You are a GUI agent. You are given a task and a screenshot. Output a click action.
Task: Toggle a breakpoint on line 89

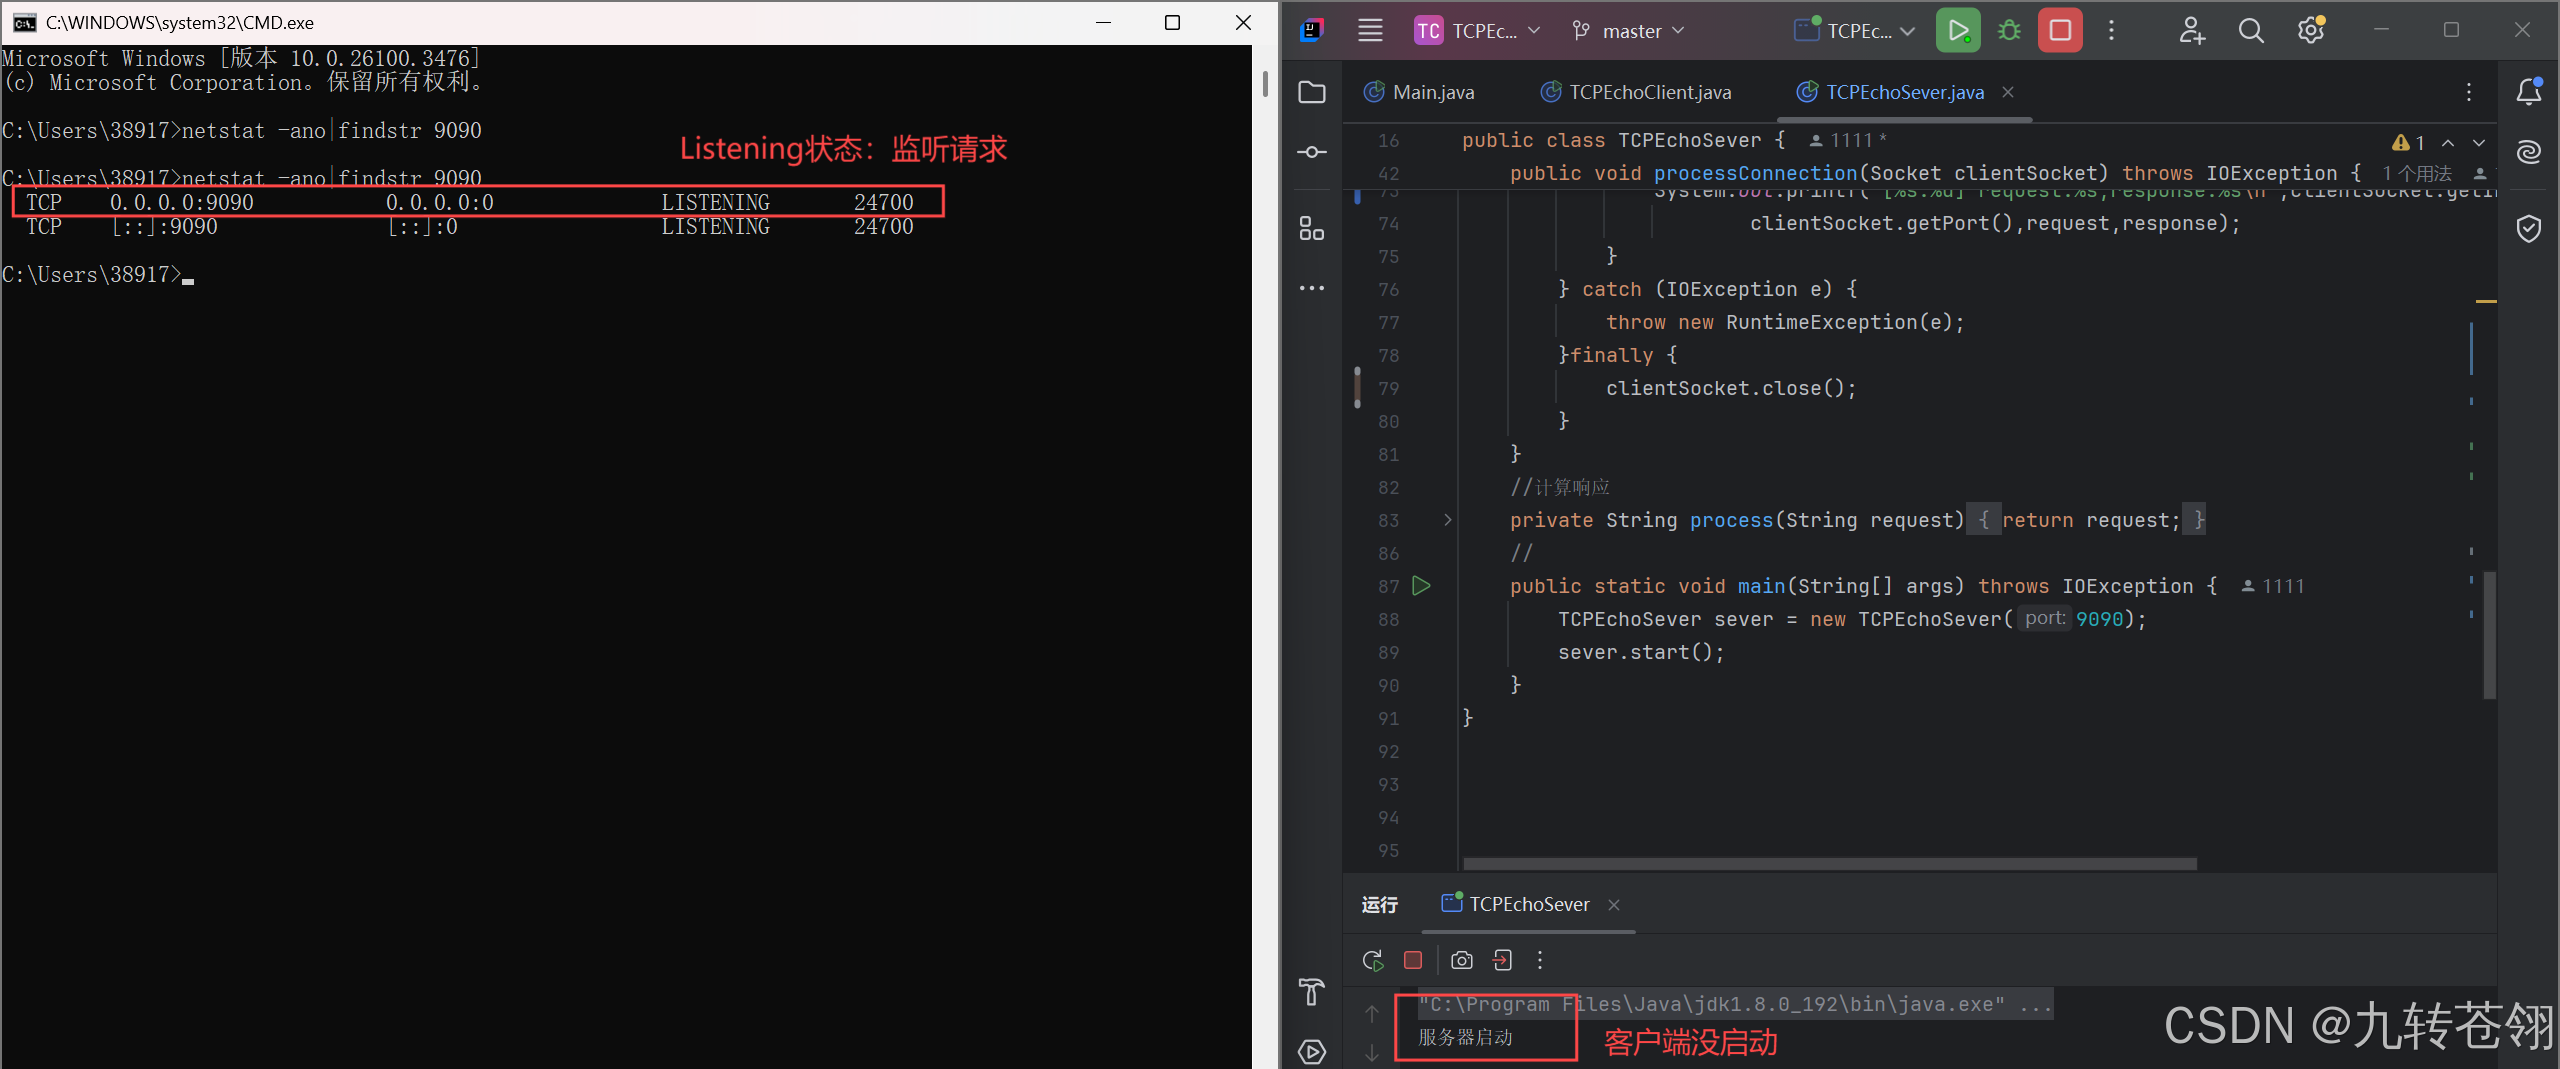1388,652
